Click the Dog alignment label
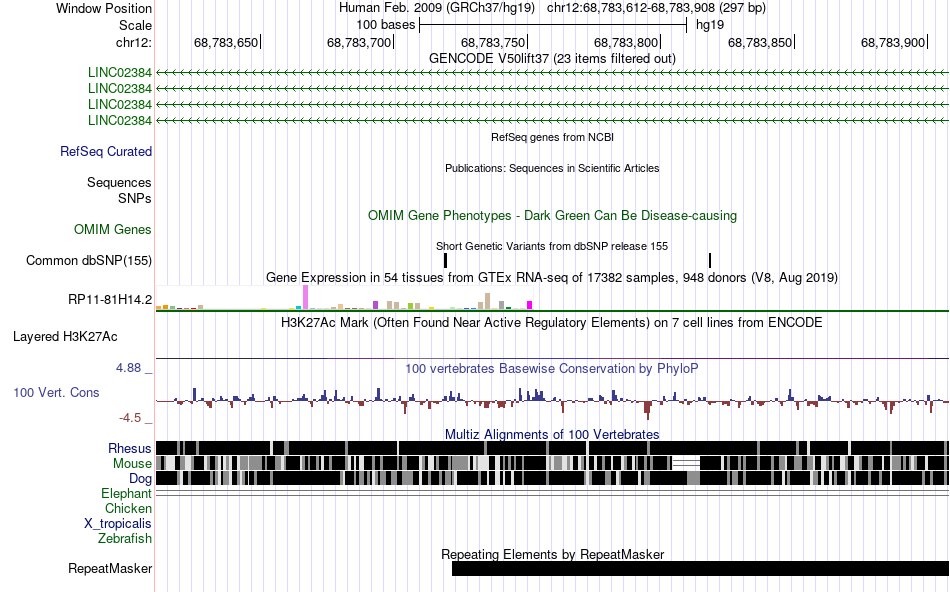The height and width of the screenshot is (592, 950). tap(140, 479)
